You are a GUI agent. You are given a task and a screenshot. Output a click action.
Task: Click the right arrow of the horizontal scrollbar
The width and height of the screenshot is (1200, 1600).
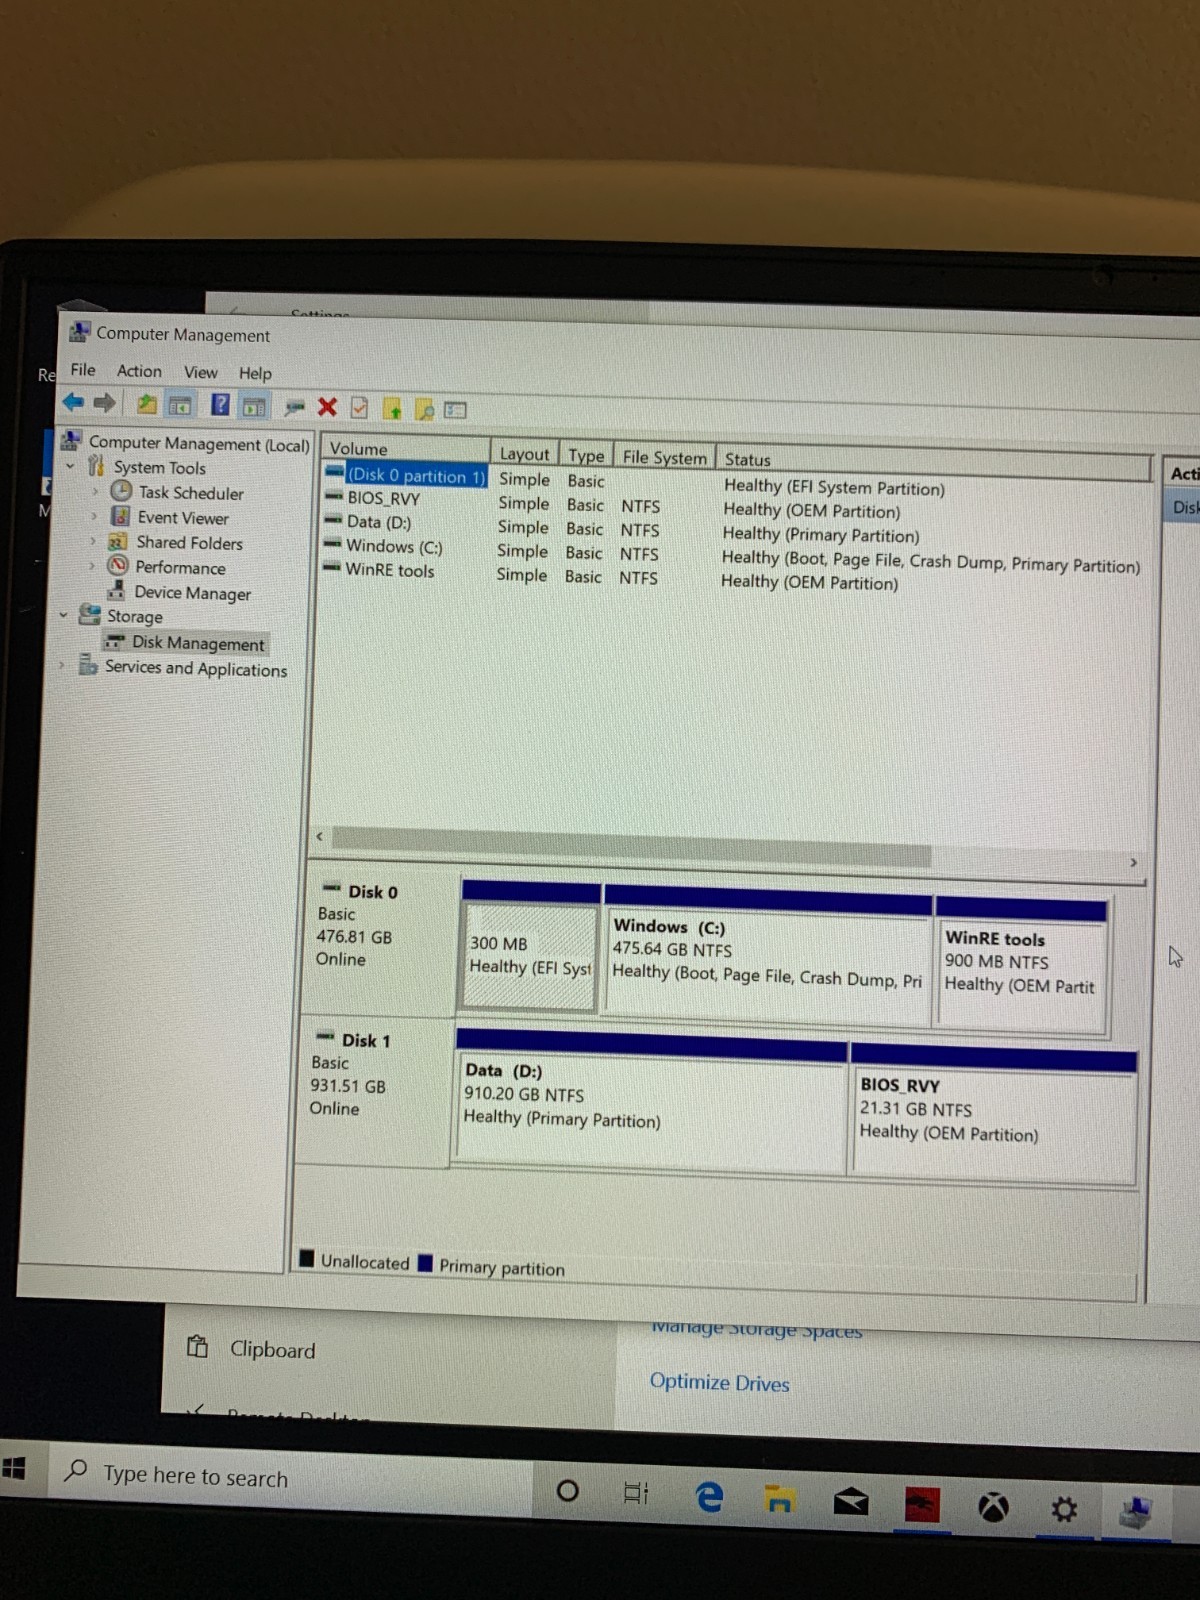click(x=1133, y=862)
